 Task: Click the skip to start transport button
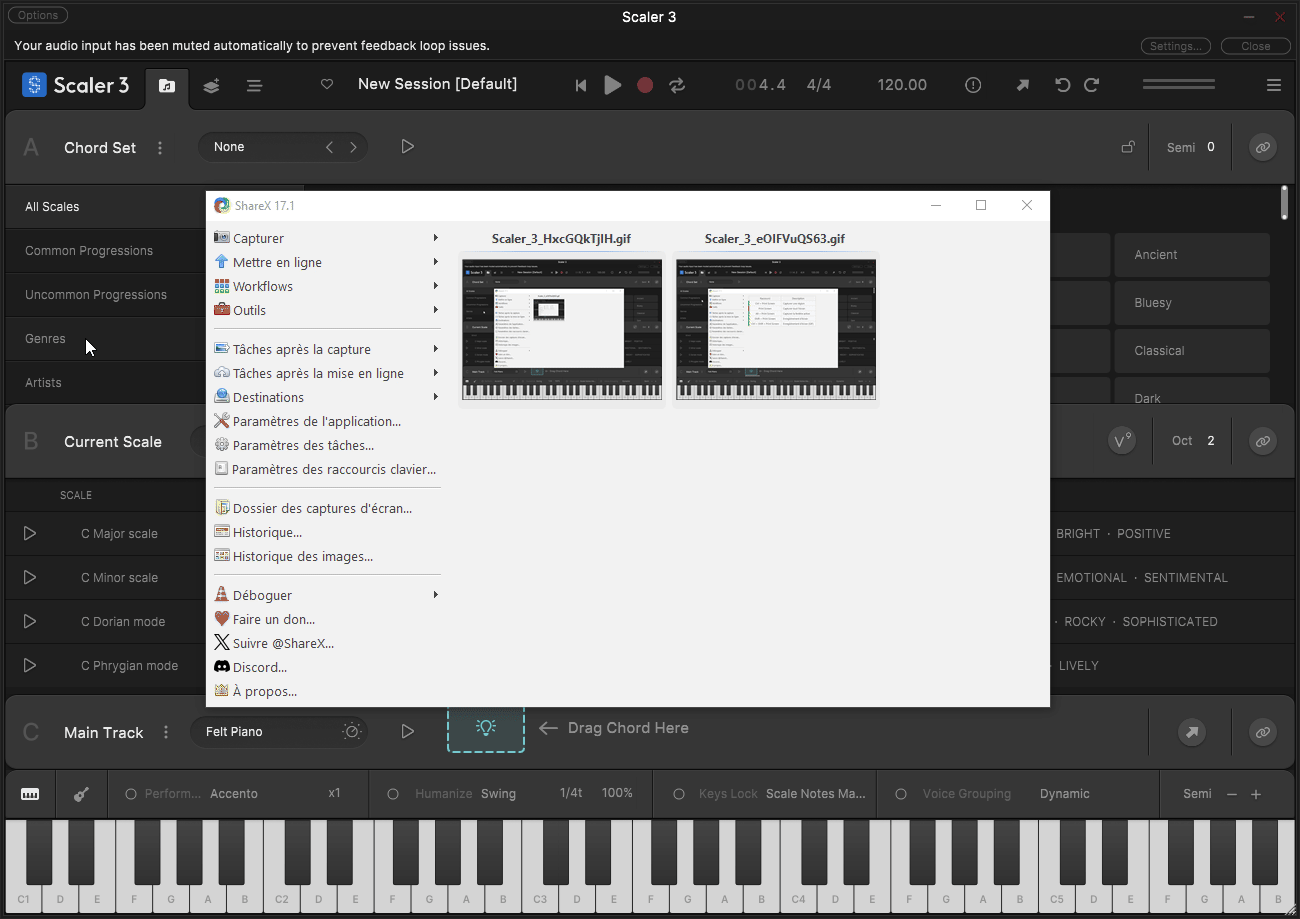(581, 86)
